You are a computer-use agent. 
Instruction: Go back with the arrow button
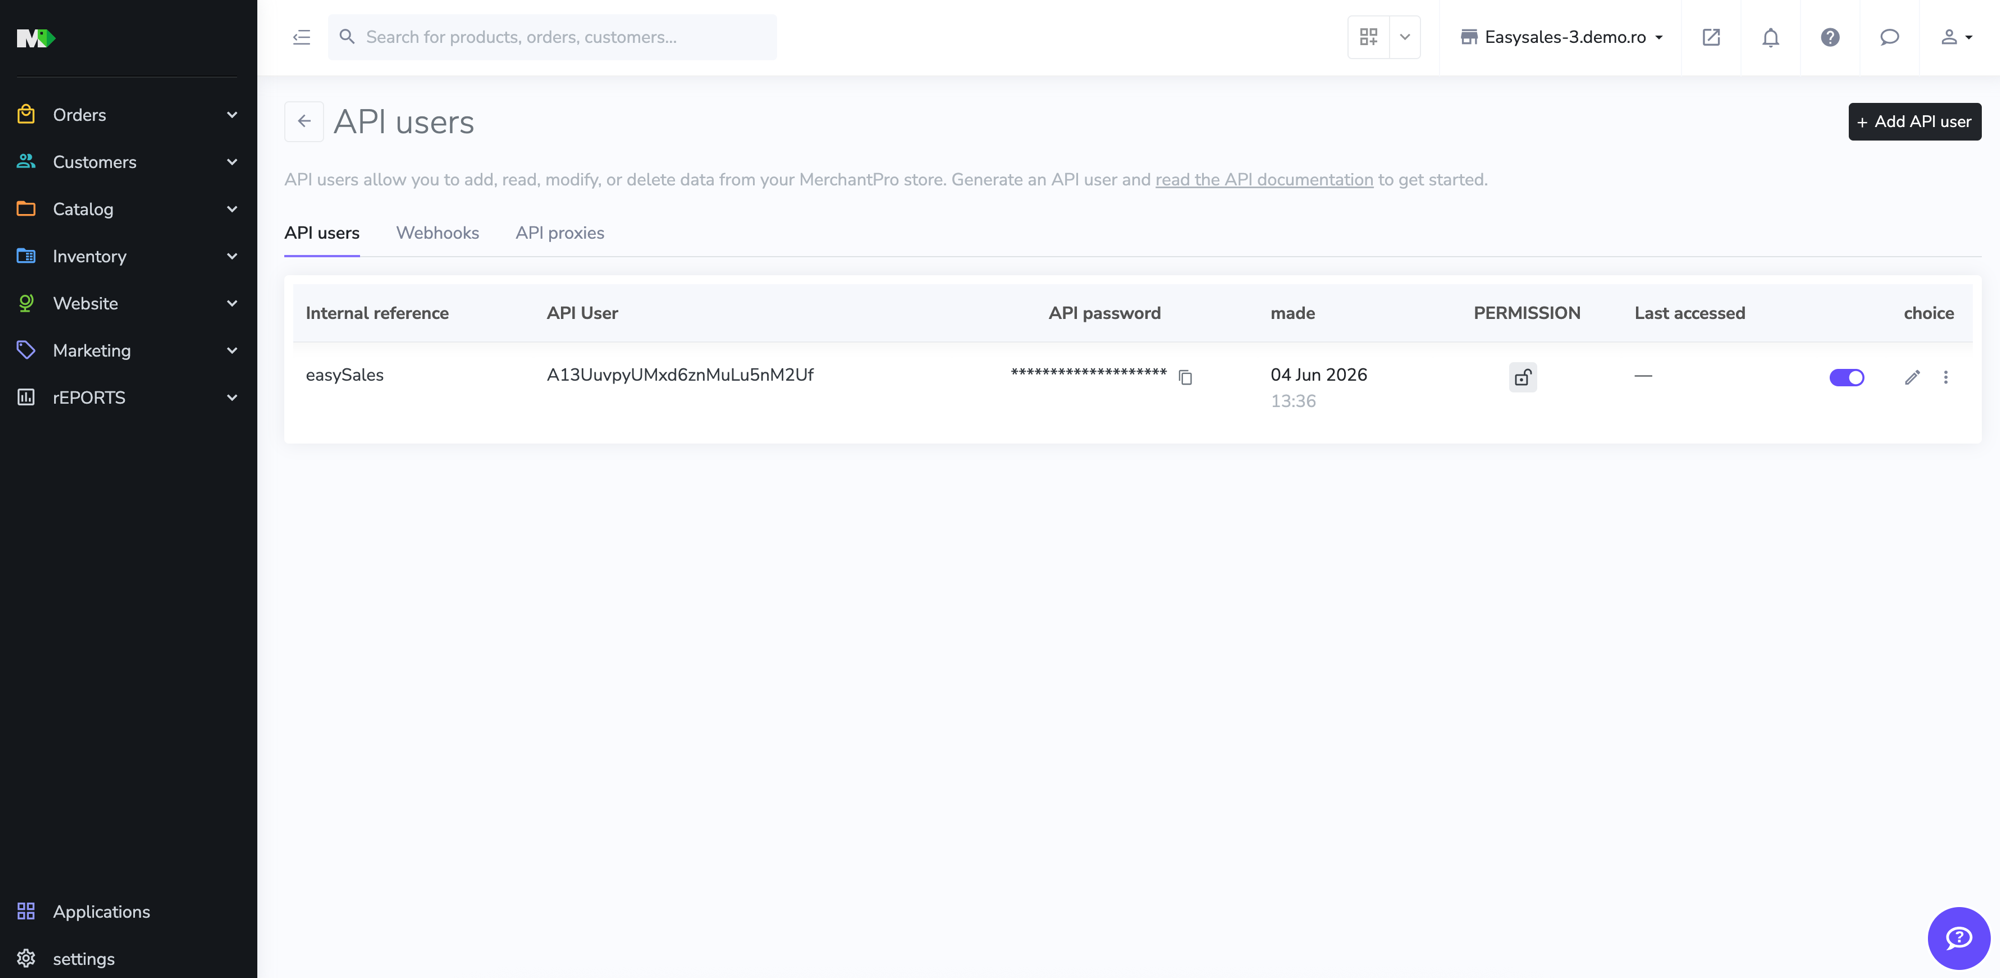pos(304,121)
